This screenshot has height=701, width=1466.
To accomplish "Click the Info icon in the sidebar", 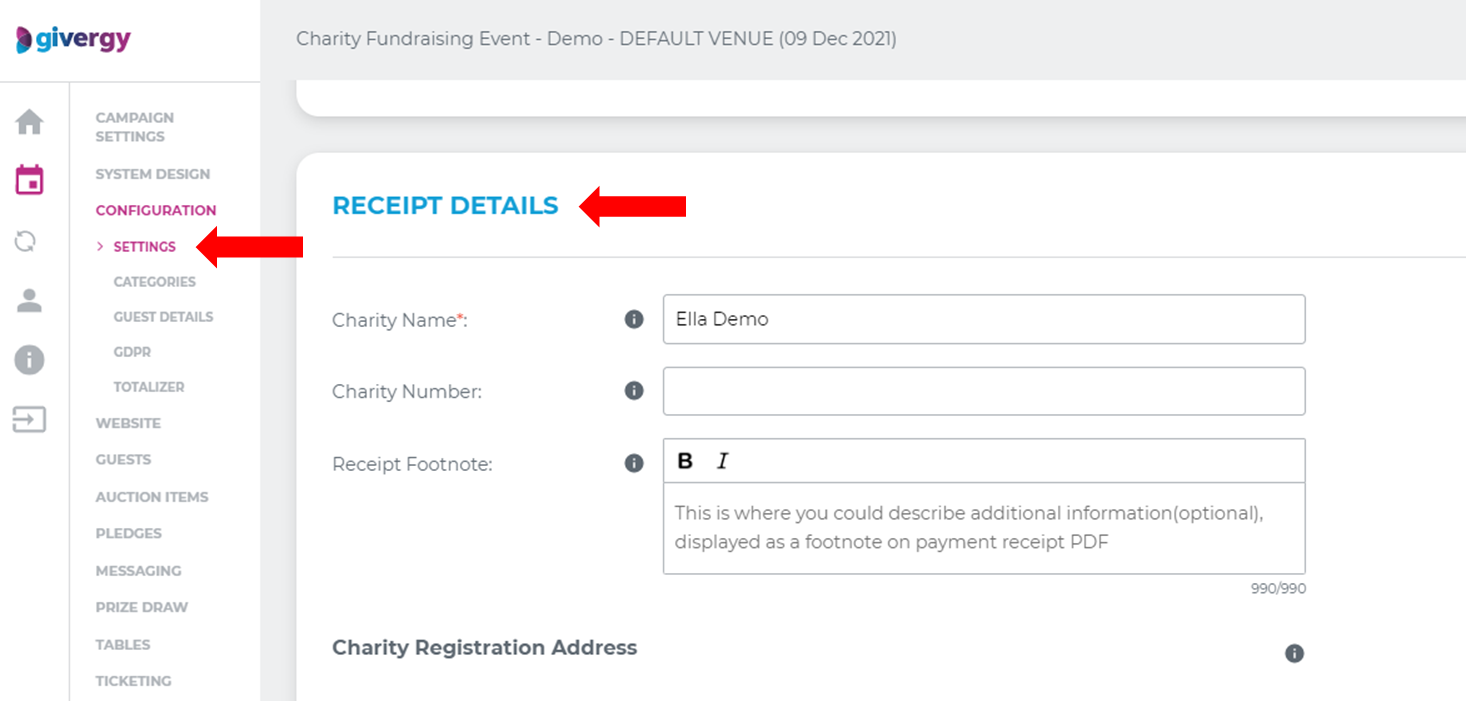I will tap(29, 360).
